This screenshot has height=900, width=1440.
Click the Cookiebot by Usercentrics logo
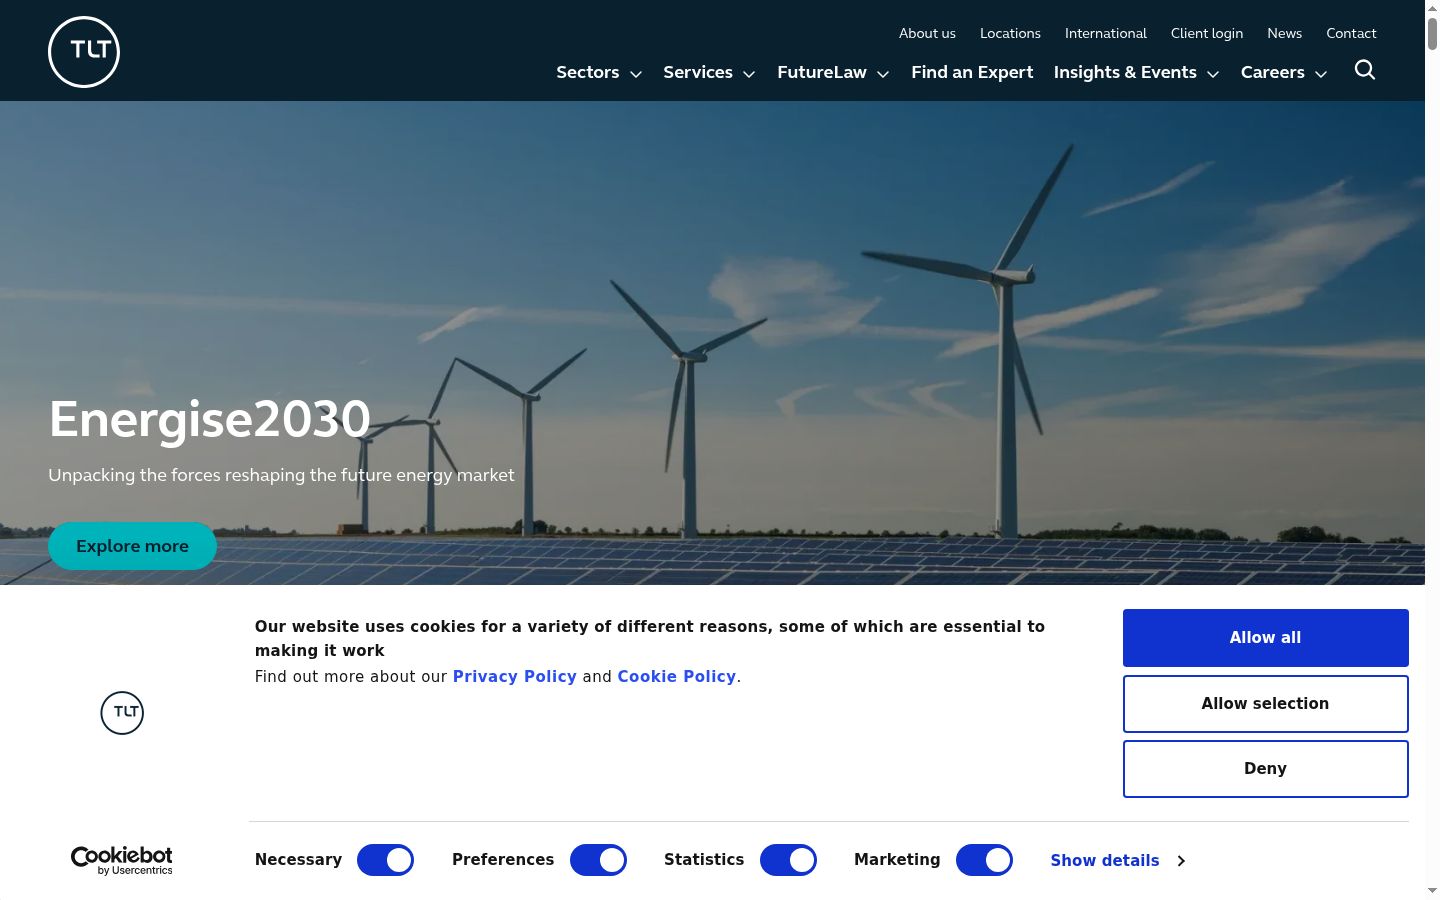[x=122, y=860]
